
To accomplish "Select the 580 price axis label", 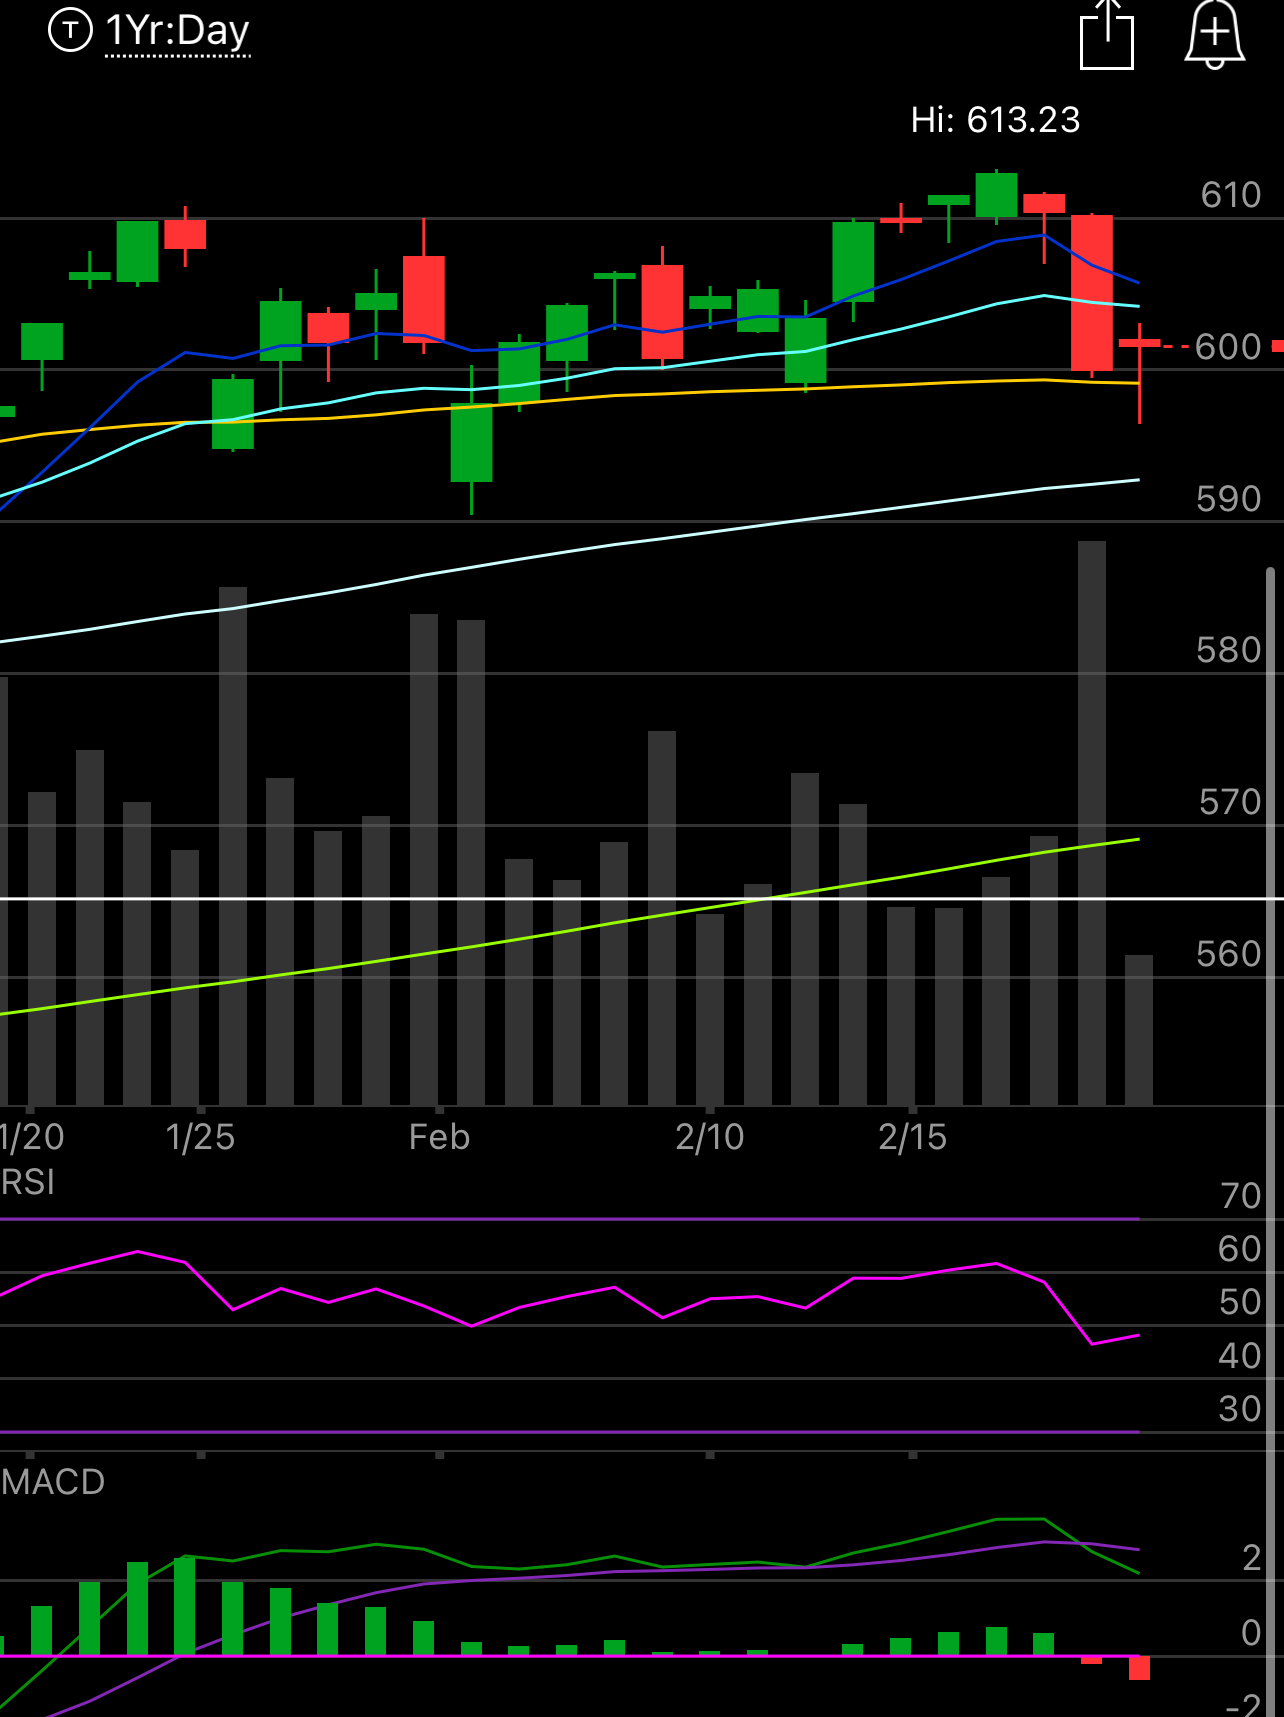I will click(x=1229, y=651).
